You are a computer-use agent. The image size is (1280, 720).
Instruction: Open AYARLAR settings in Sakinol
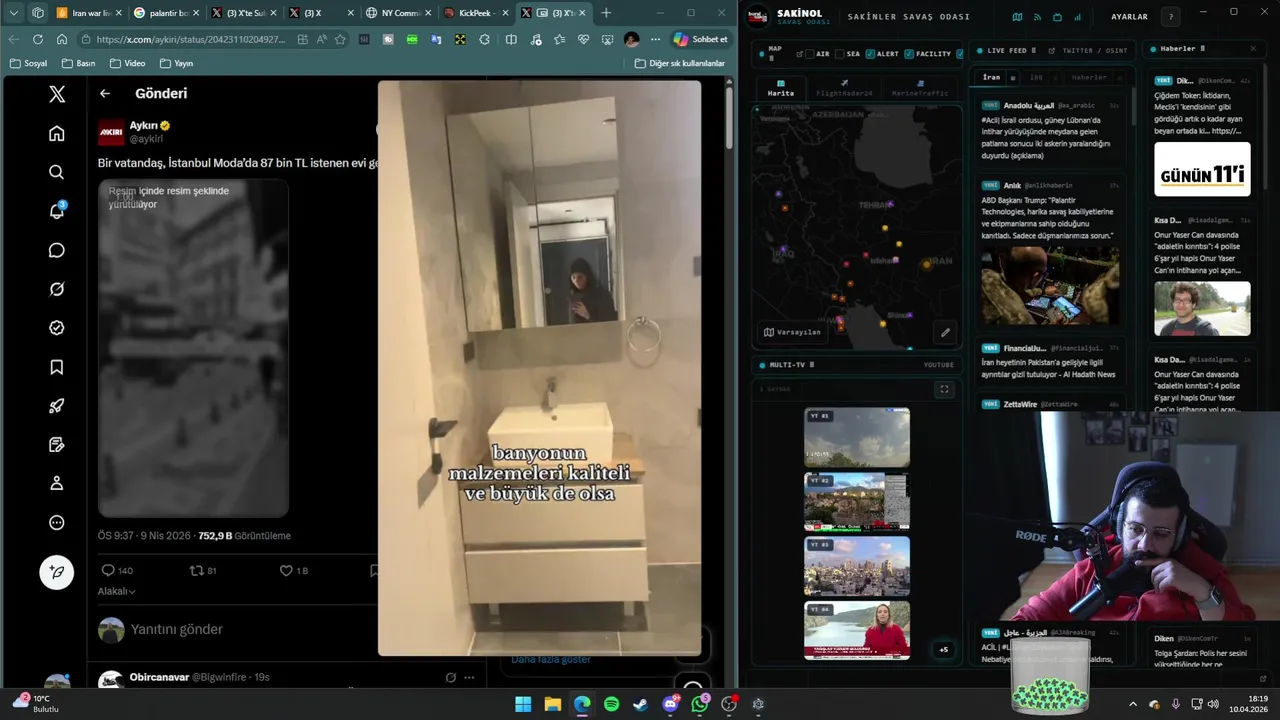pyautogui.click(x=1129, y=17)
